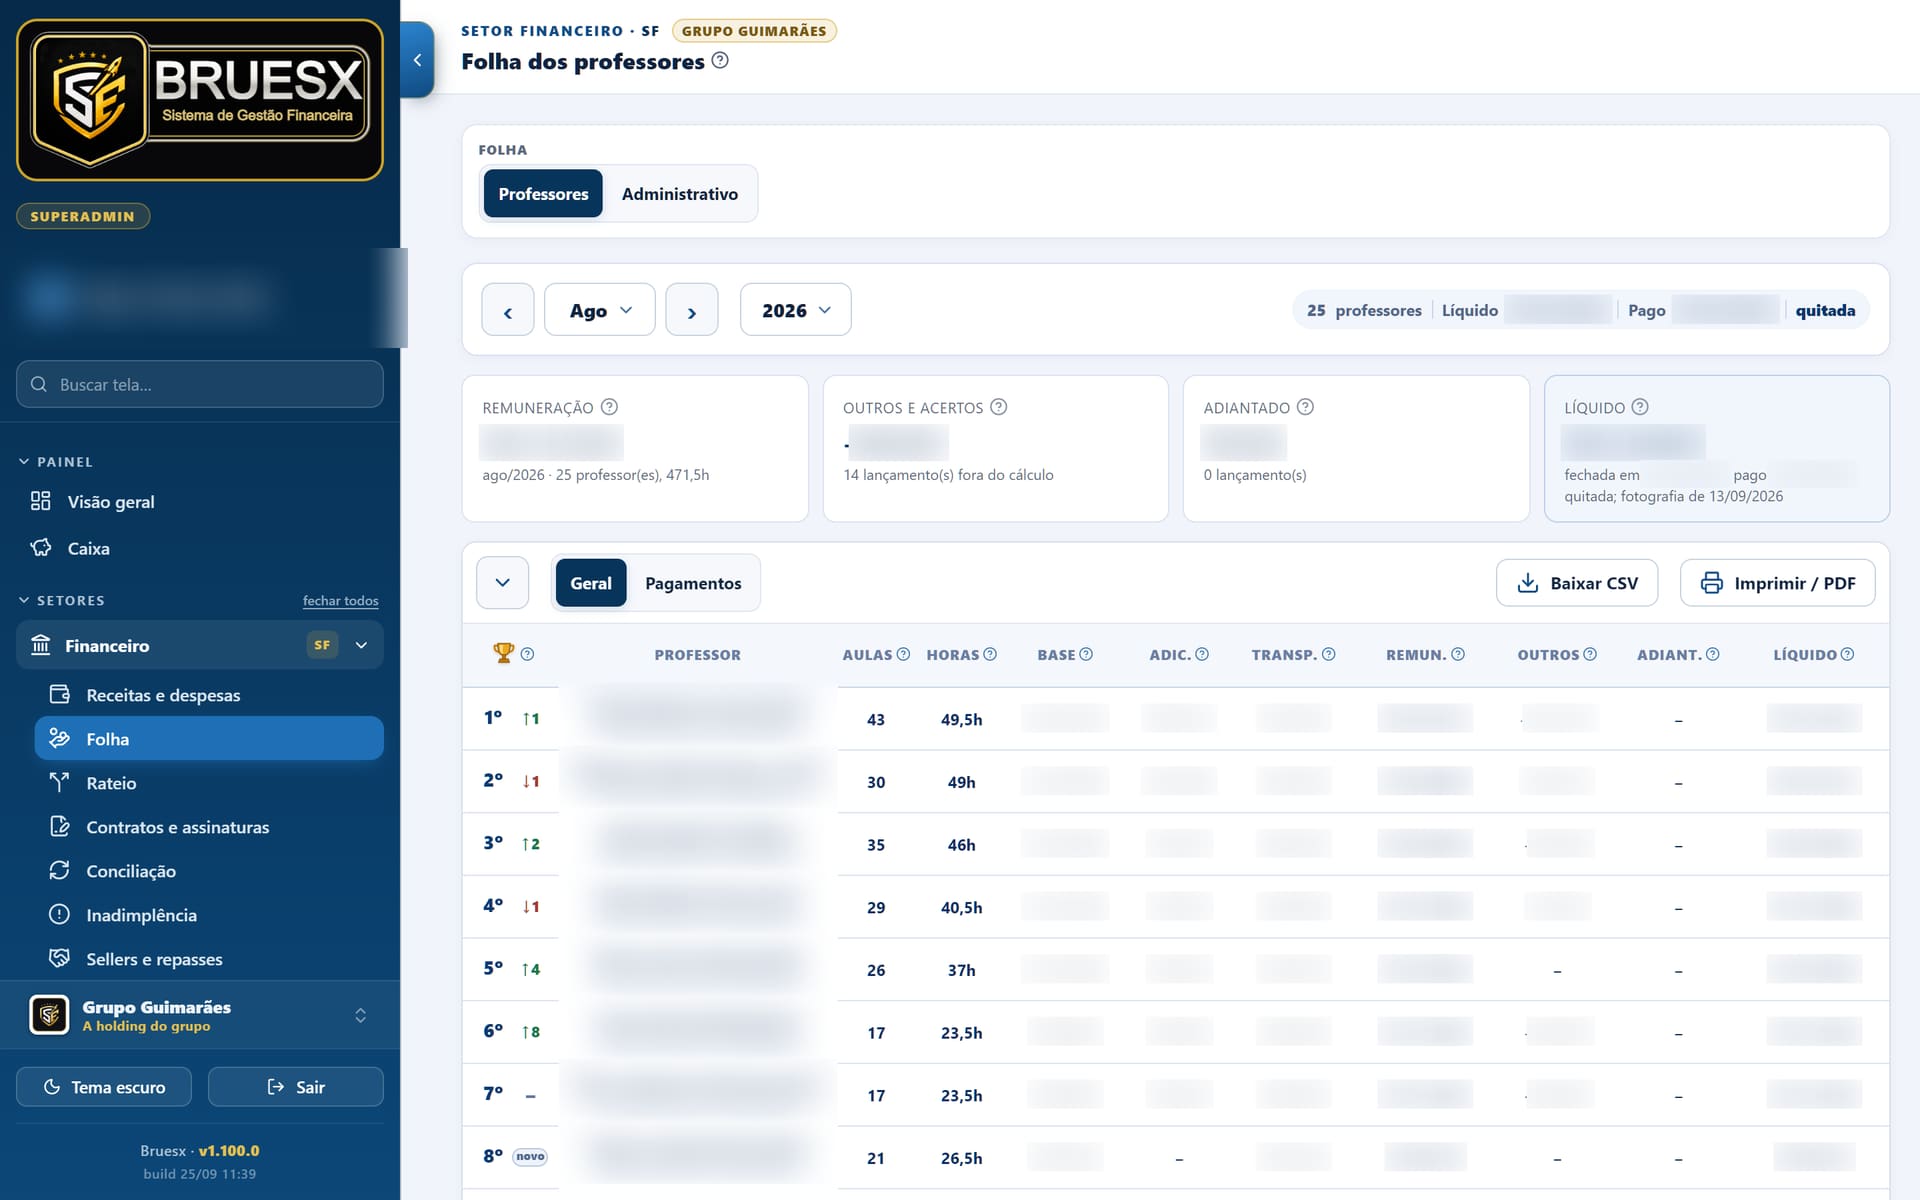Open the 2026 year dropdown
Screen dimensions: 1920x1200
pos(796,310)
